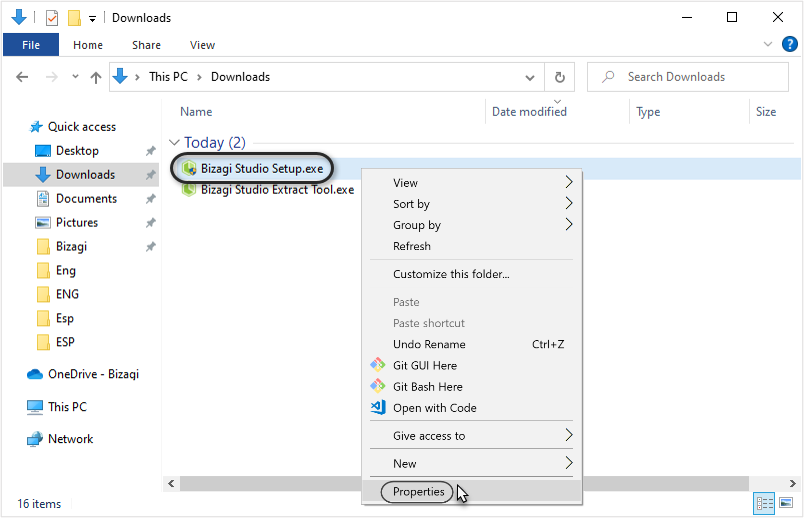804x518 pixels.
Task: Click the Refresh button beside the address bar
Action: point(559,77)
